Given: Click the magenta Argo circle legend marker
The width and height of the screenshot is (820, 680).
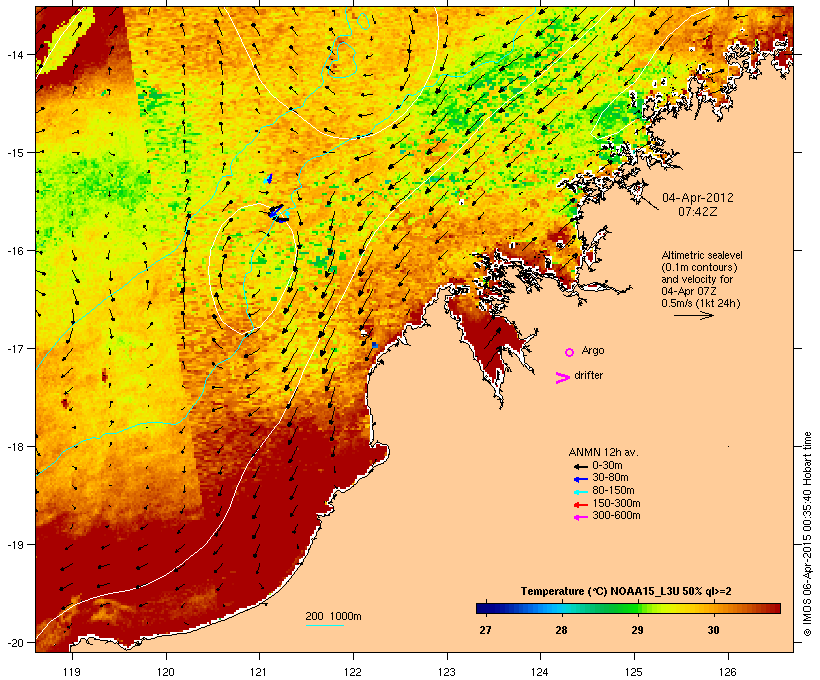Looking at the screenshot, I should [x=570, y=353].
